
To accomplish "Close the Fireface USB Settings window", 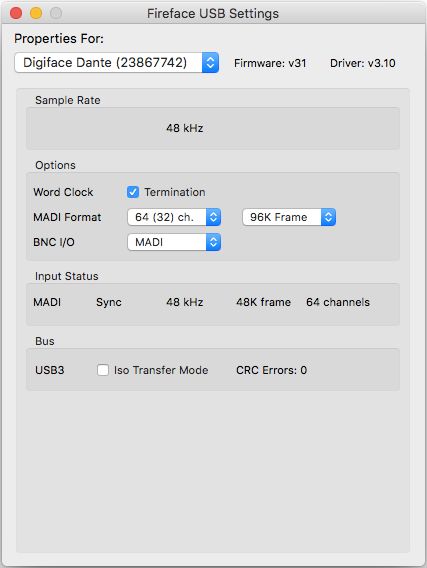I will point(16,13).
